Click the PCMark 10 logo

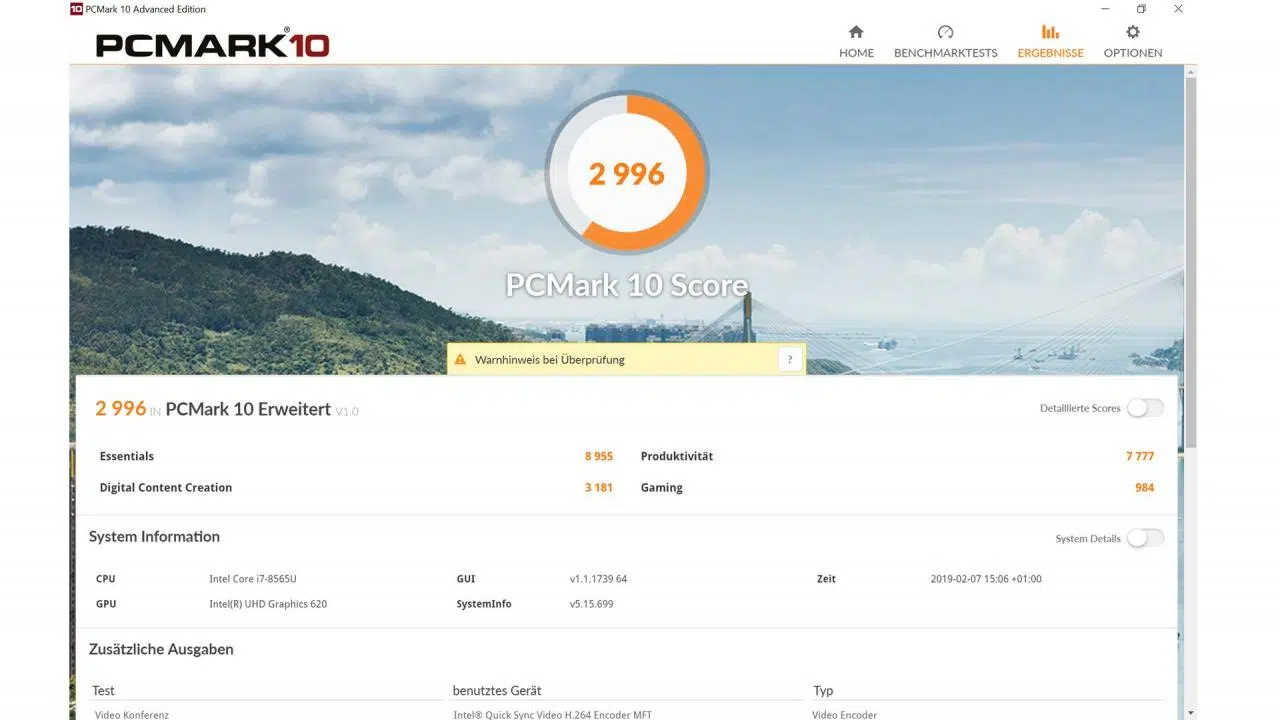[212, 44]
